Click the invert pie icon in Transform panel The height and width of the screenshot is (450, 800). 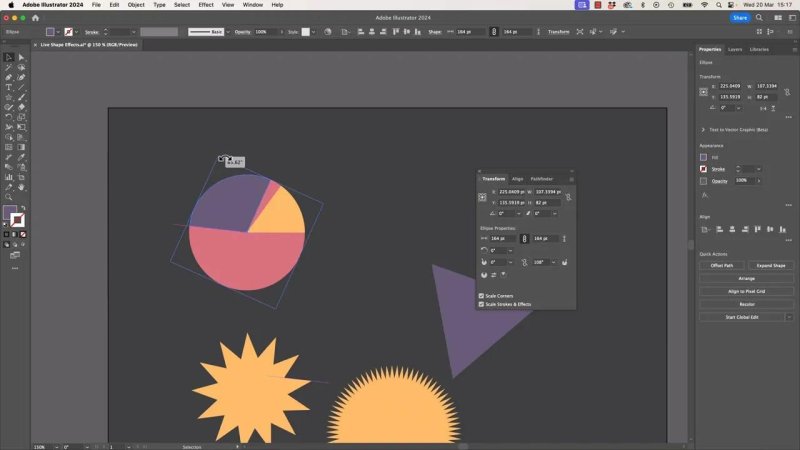(x=493, y=275)
